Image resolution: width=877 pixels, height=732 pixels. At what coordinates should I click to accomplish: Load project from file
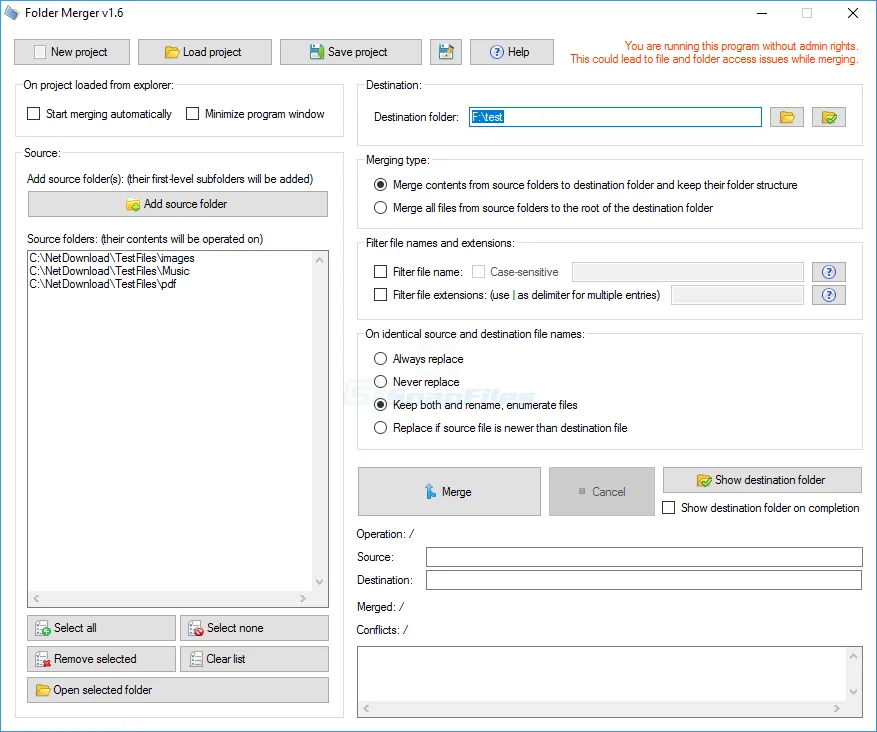(205, 52)
